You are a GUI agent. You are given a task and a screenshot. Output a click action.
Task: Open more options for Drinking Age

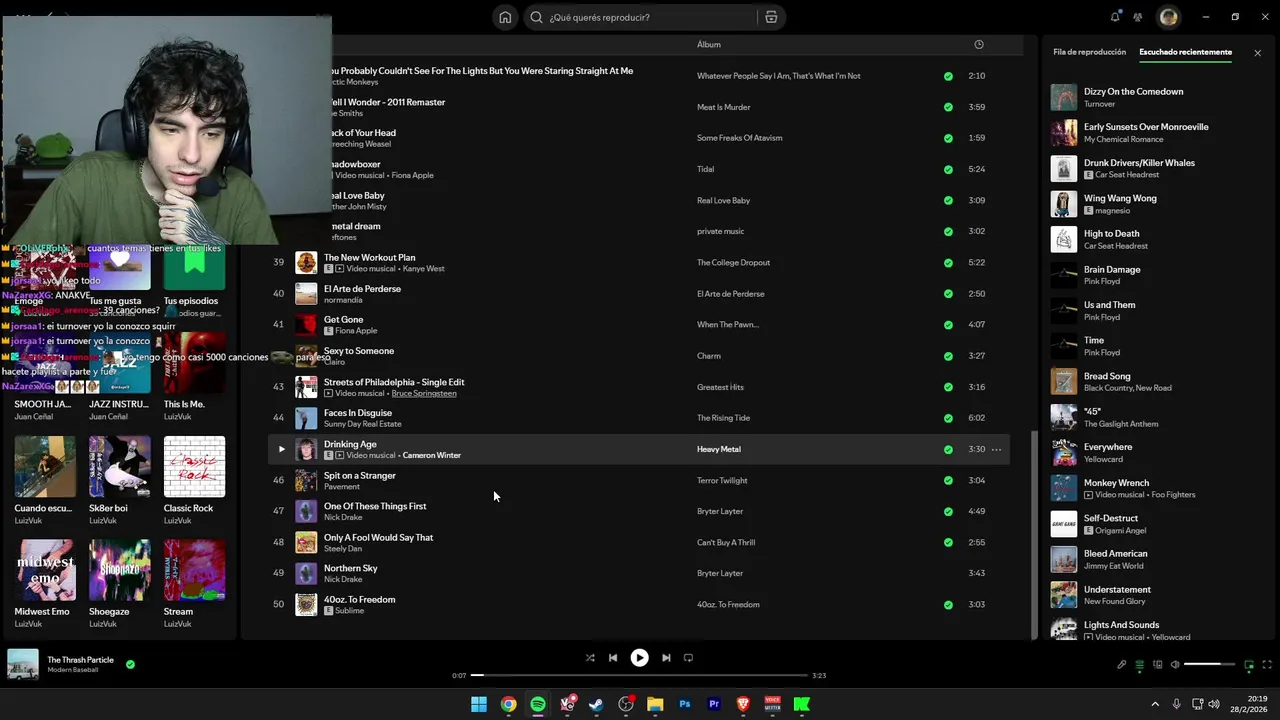pyautogui.click(x=996, y=449)
